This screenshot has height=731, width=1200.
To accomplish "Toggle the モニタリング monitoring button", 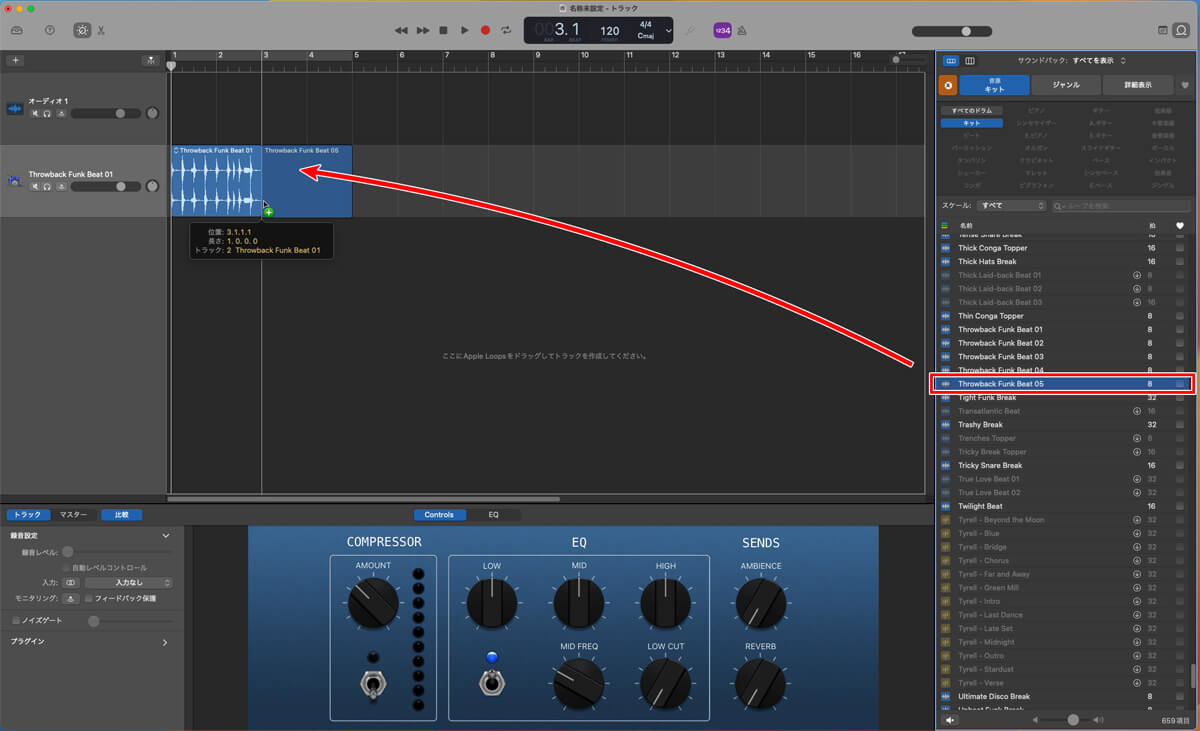I will 70,598.
